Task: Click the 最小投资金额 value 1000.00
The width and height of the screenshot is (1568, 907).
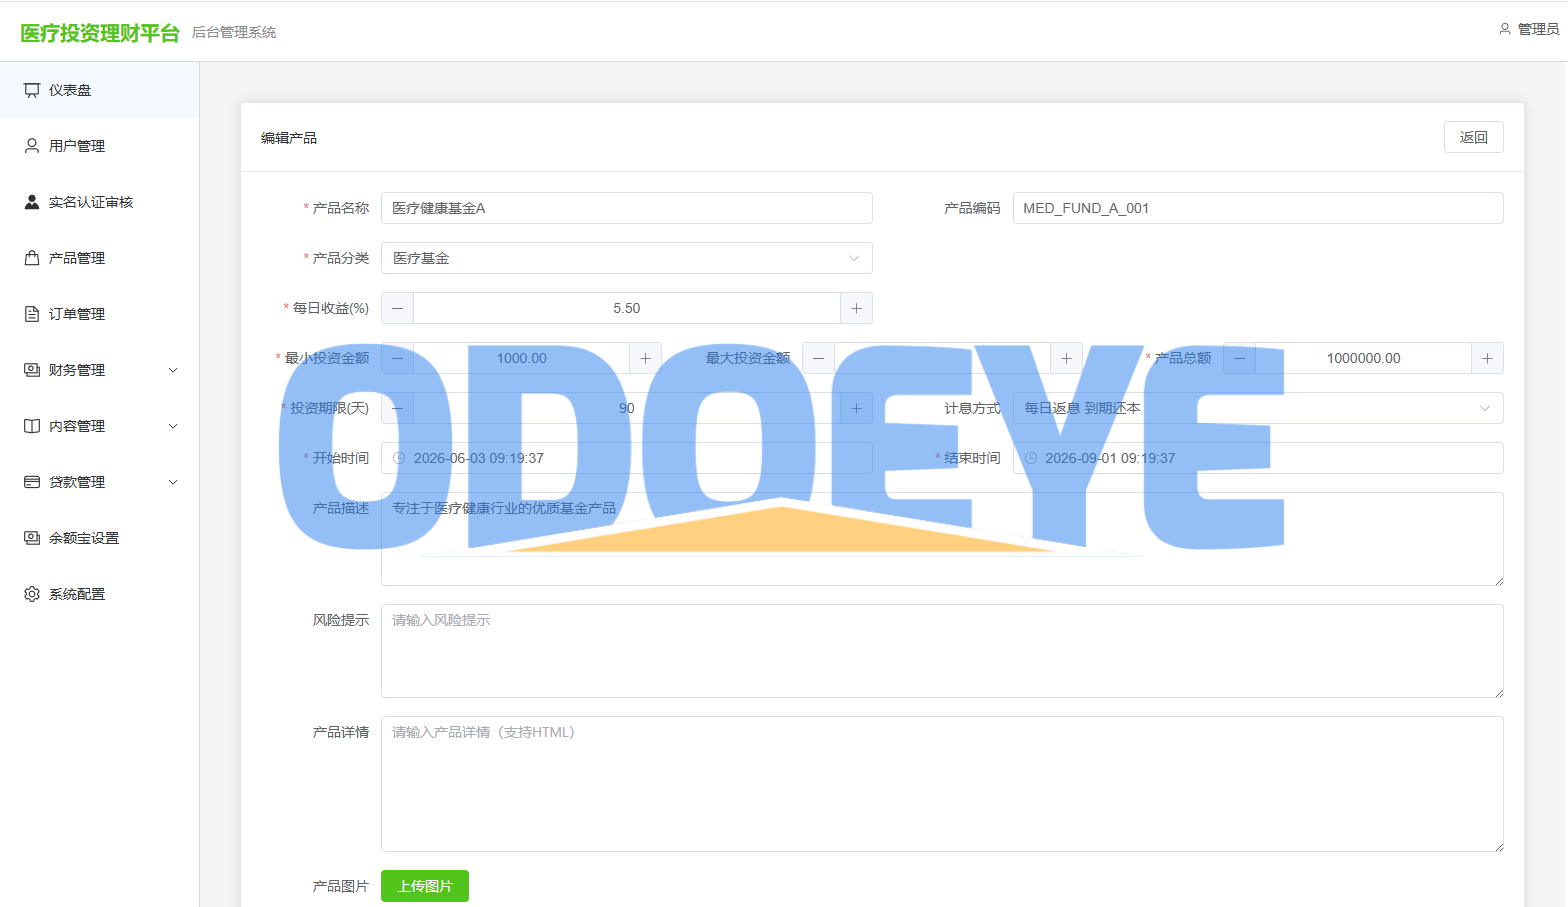Action: (x=522, y=358)
